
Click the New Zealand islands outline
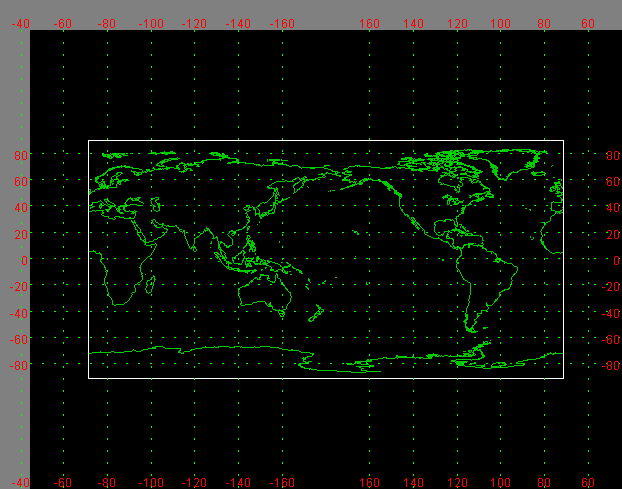point(316,313)
